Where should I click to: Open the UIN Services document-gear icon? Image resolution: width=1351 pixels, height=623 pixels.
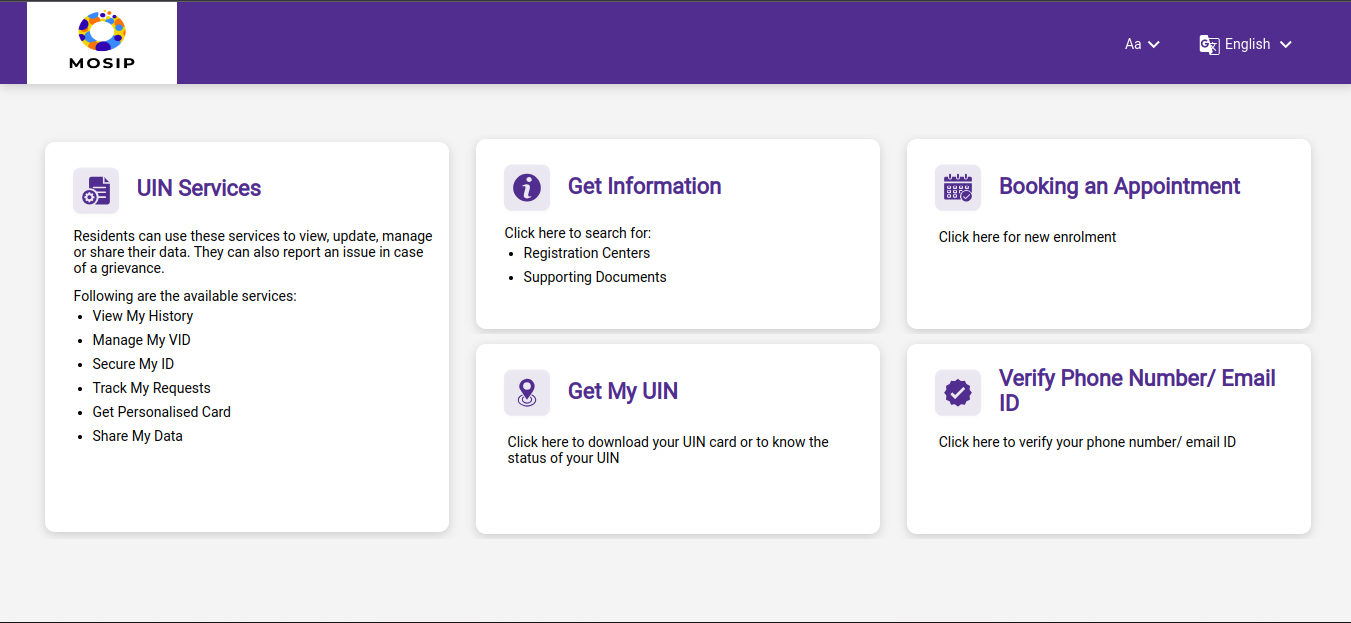pyautogui.click(x=96, y=190)
